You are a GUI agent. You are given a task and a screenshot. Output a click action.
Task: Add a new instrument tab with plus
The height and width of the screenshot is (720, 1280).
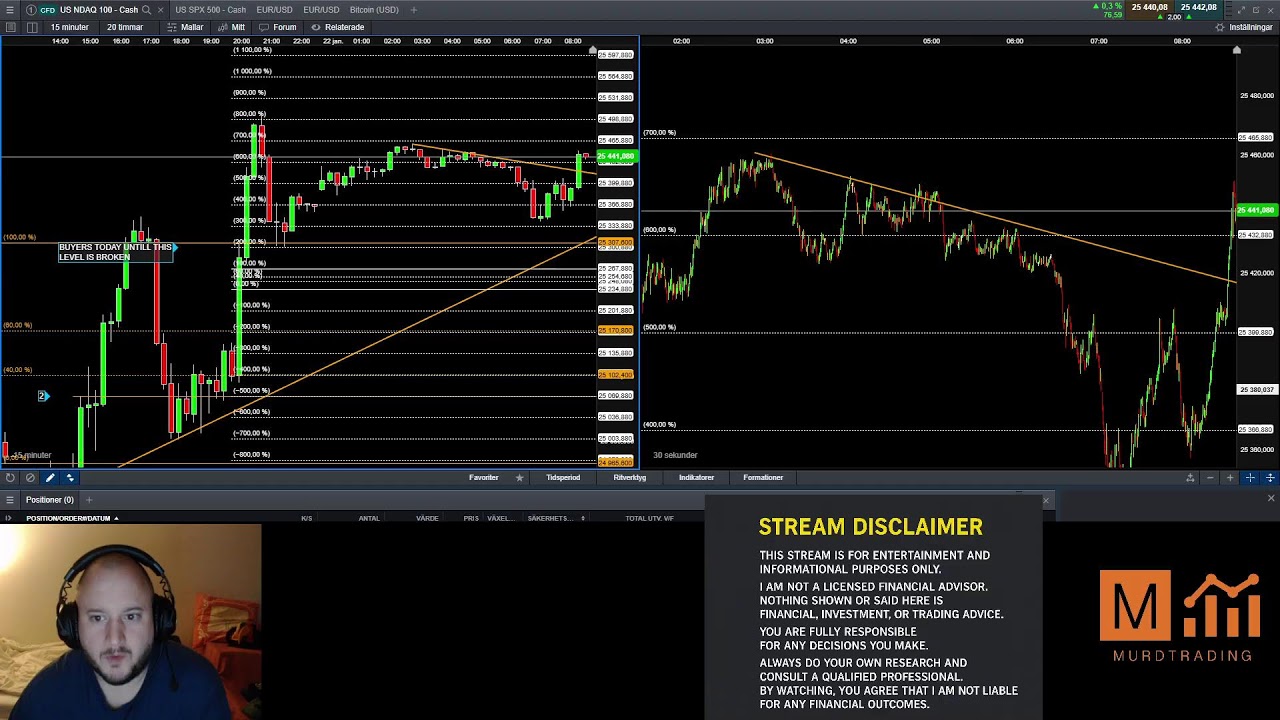coord(413,10)
